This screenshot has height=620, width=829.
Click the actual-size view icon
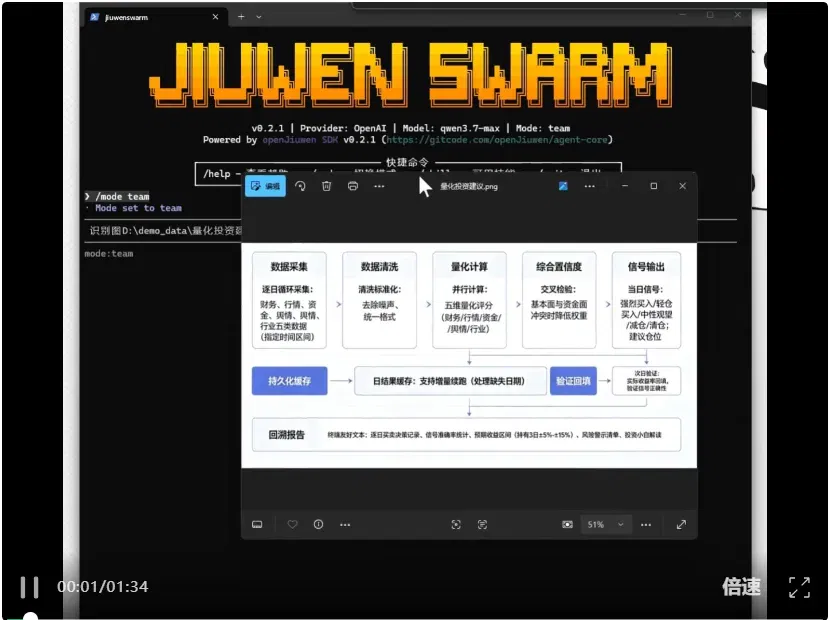(x=567, y=524)
